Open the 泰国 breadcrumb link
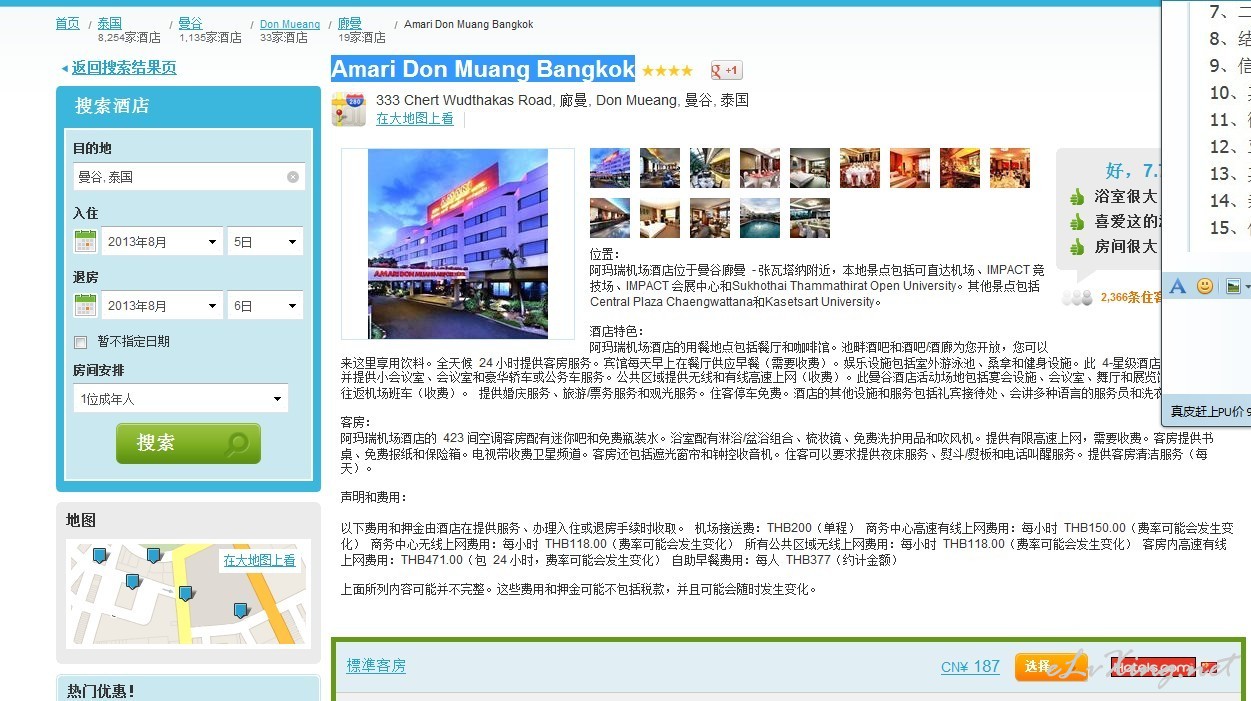Screen dimensions: 1251x701 click(109, 23)
